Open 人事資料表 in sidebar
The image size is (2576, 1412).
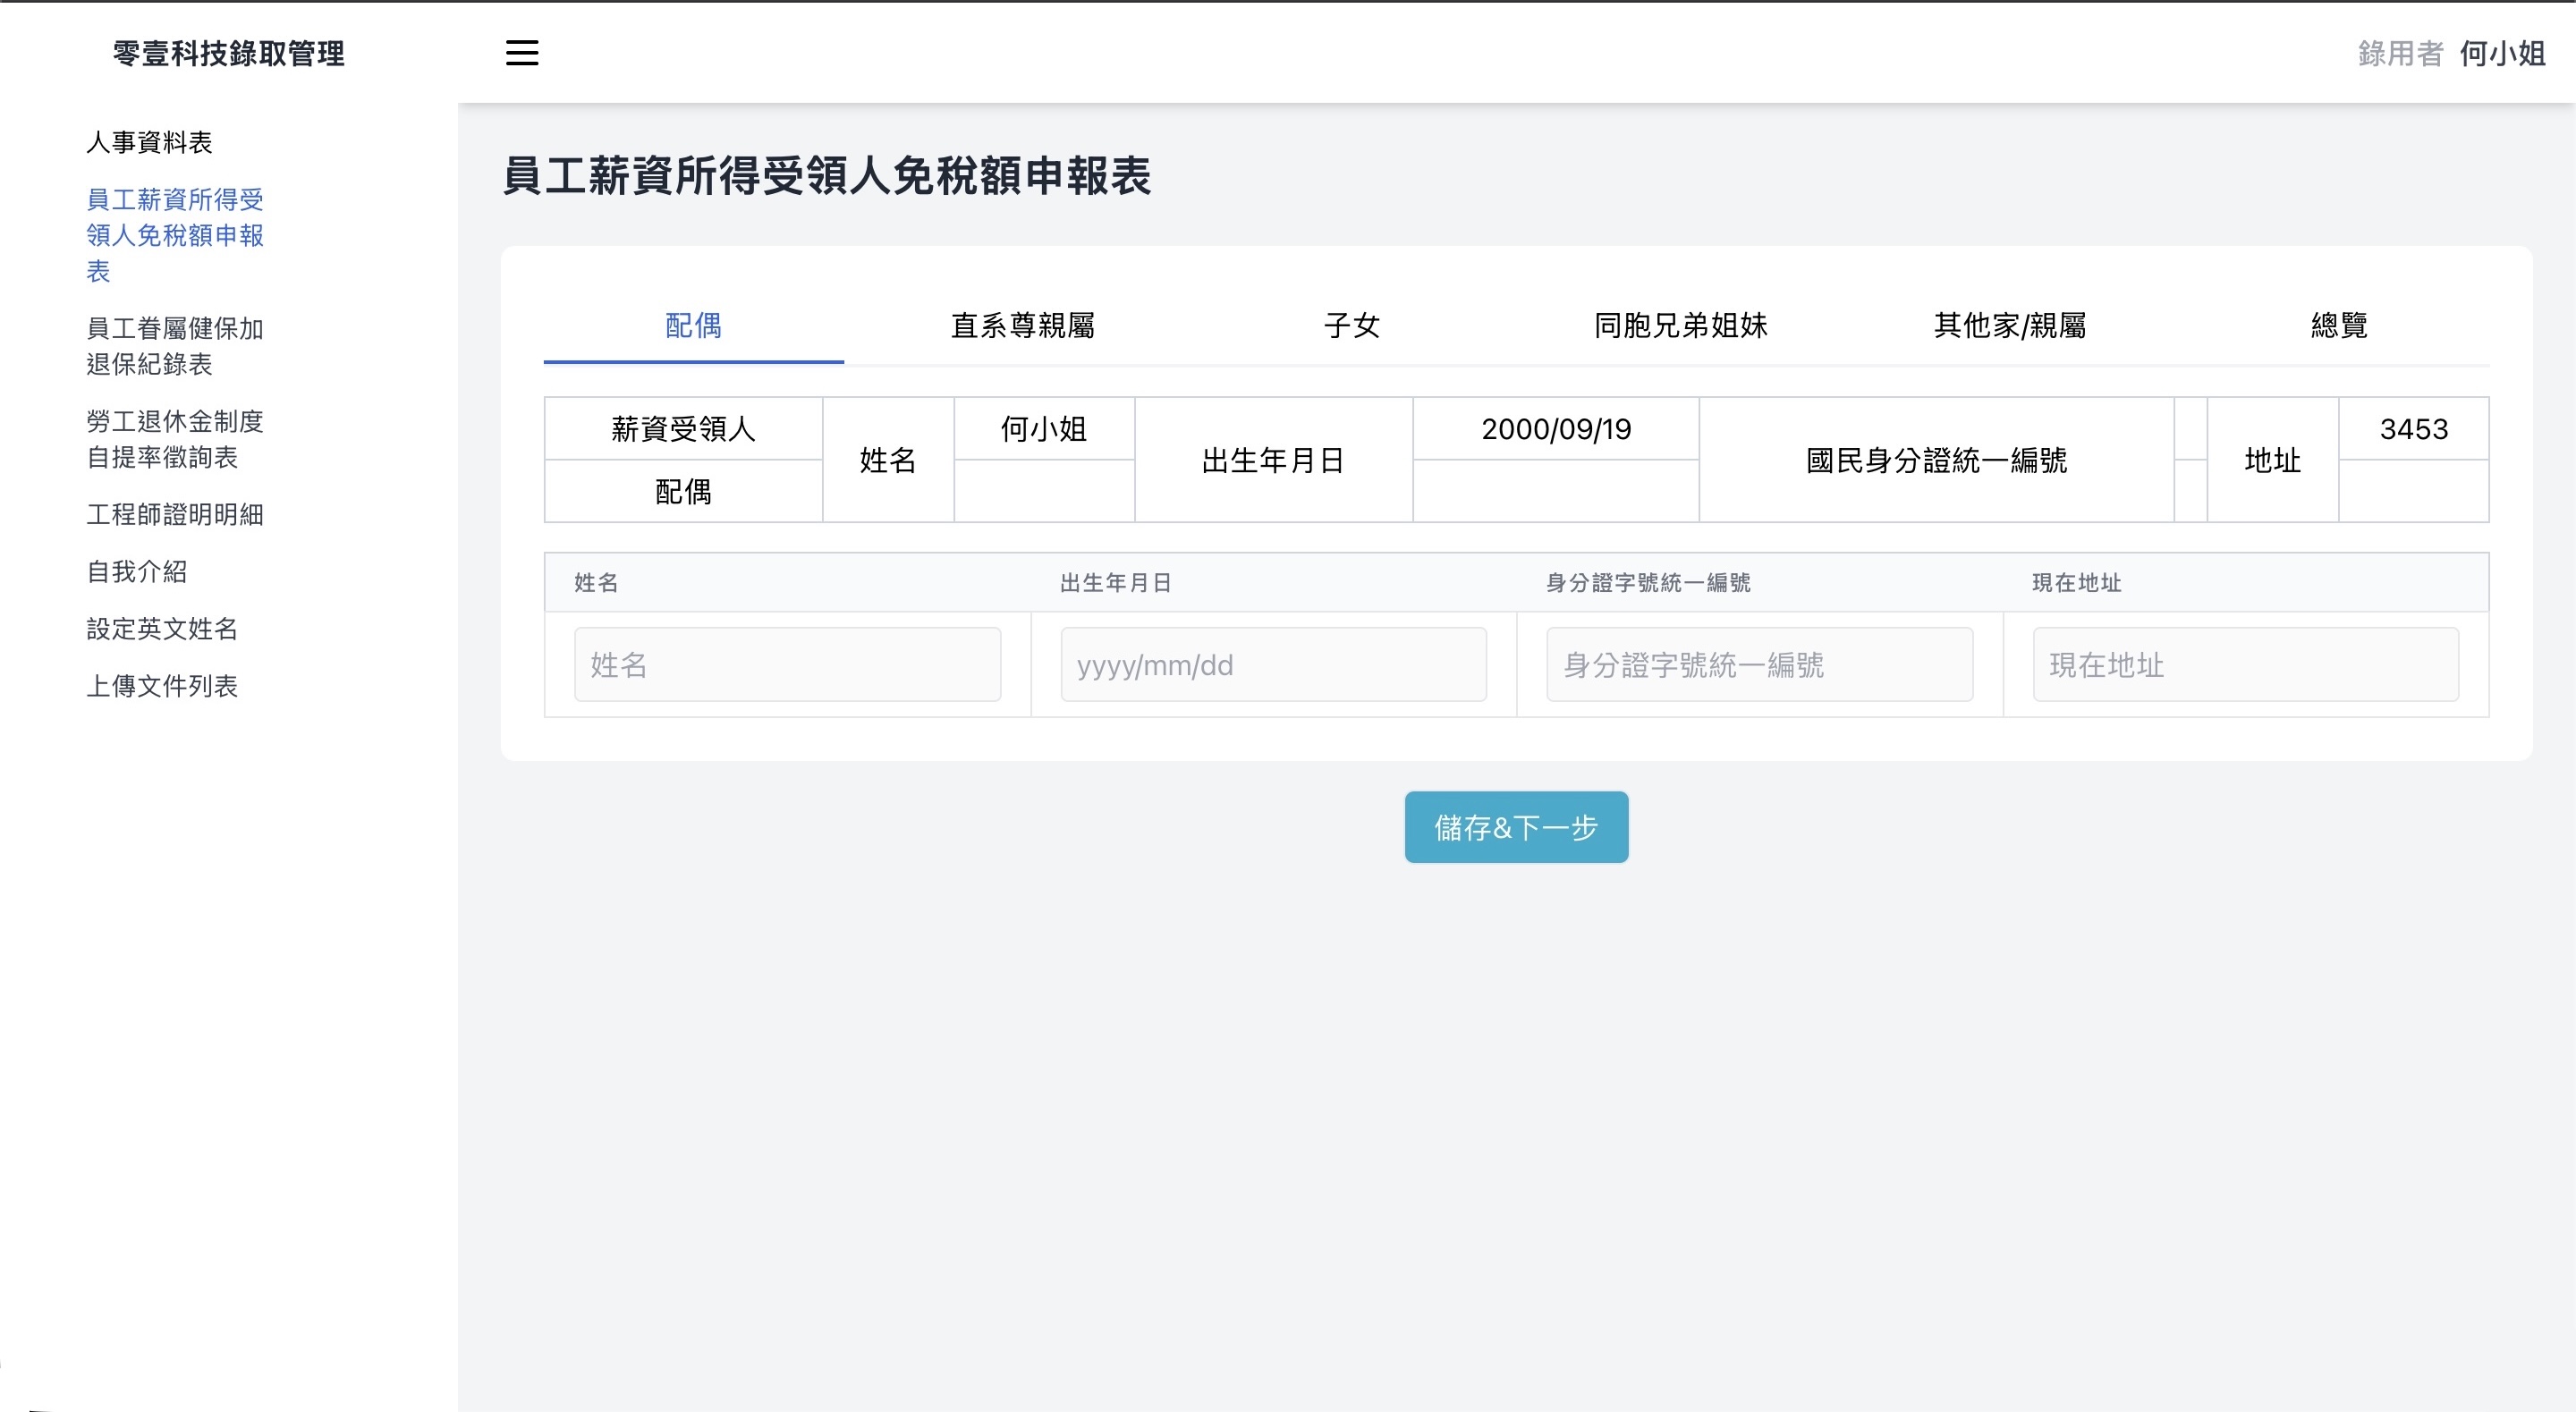(149, 142)
